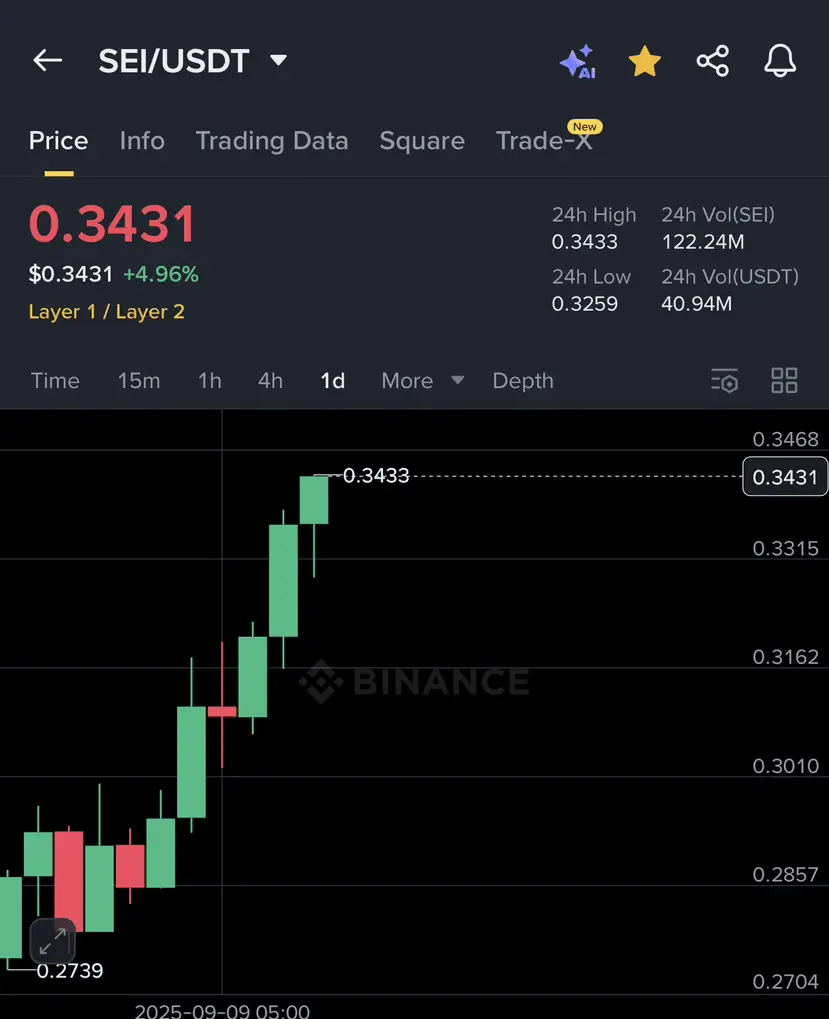Open the Trading Data tab
Screen dimensions: 829x1019
coord(272,141)
